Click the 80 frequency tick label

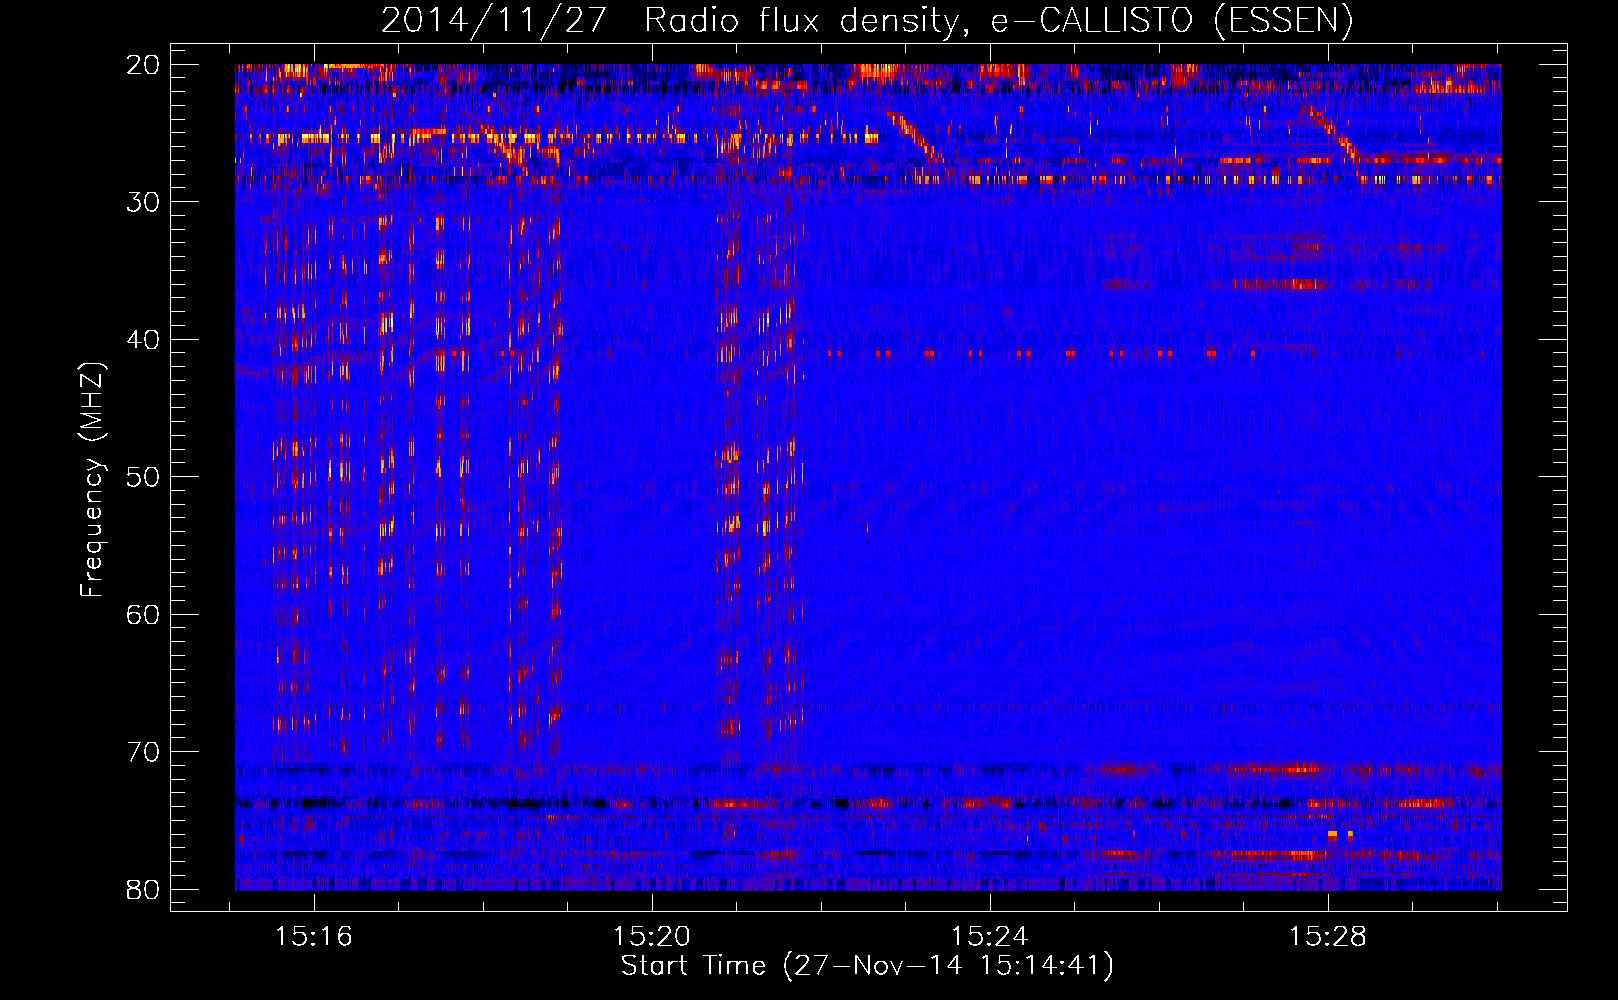pyautogui.click(x=143, y=889)
